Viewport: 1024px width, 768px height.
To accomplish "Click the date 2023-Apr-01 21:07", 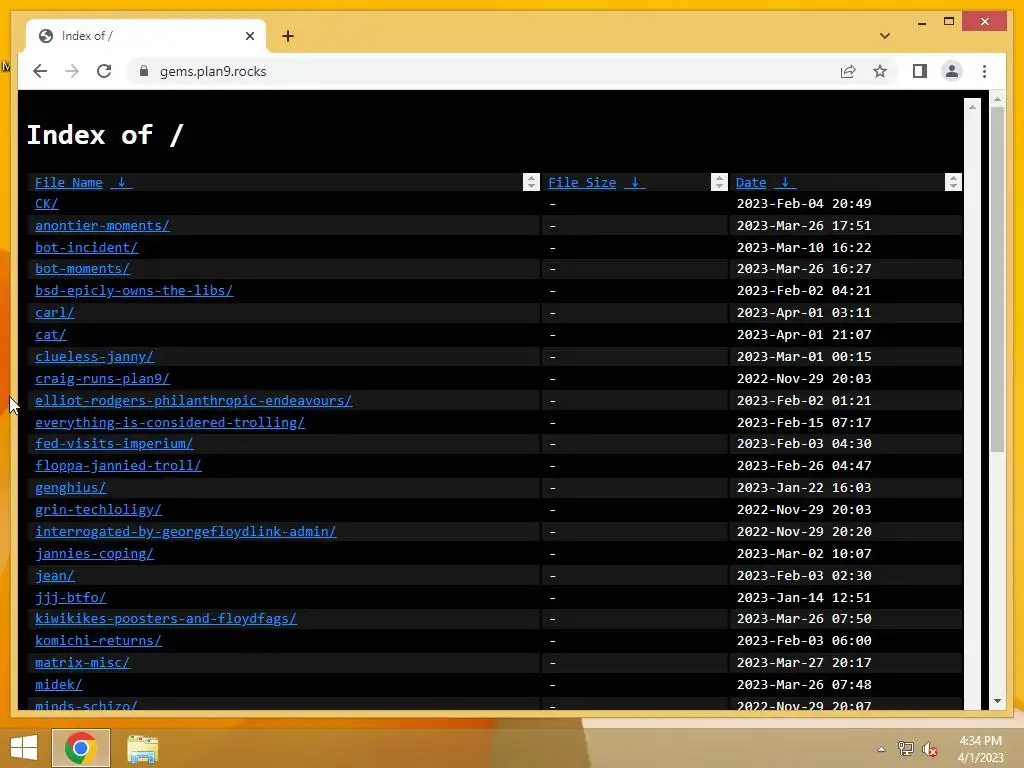I will 804,335.
